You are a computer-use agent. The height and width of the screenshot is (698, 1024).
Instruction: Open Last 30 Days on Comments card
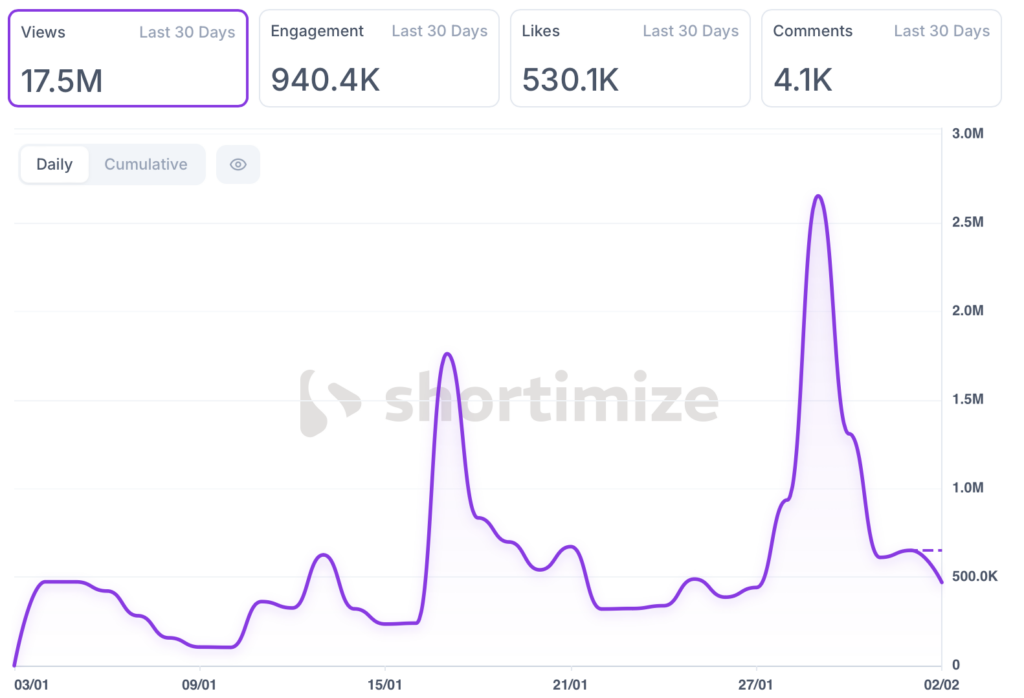[941, 32]
